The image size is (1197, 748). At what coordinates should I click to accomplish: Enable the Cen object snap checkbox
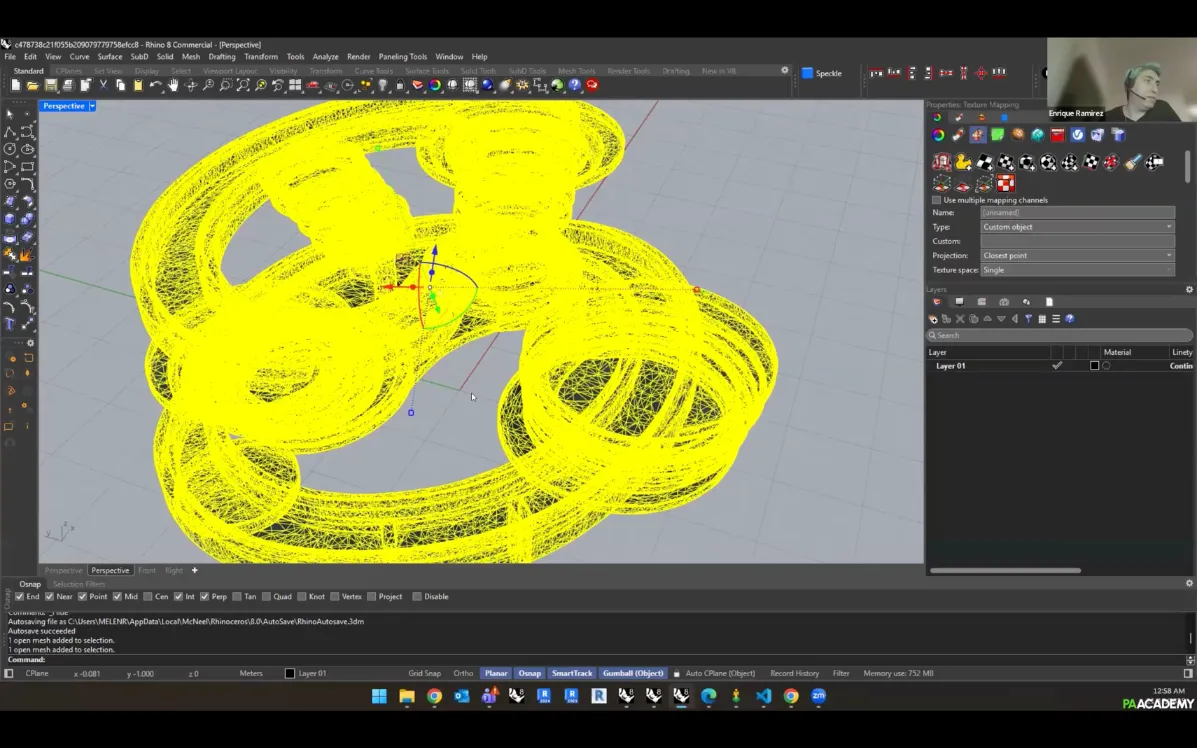tap(149, 597)
